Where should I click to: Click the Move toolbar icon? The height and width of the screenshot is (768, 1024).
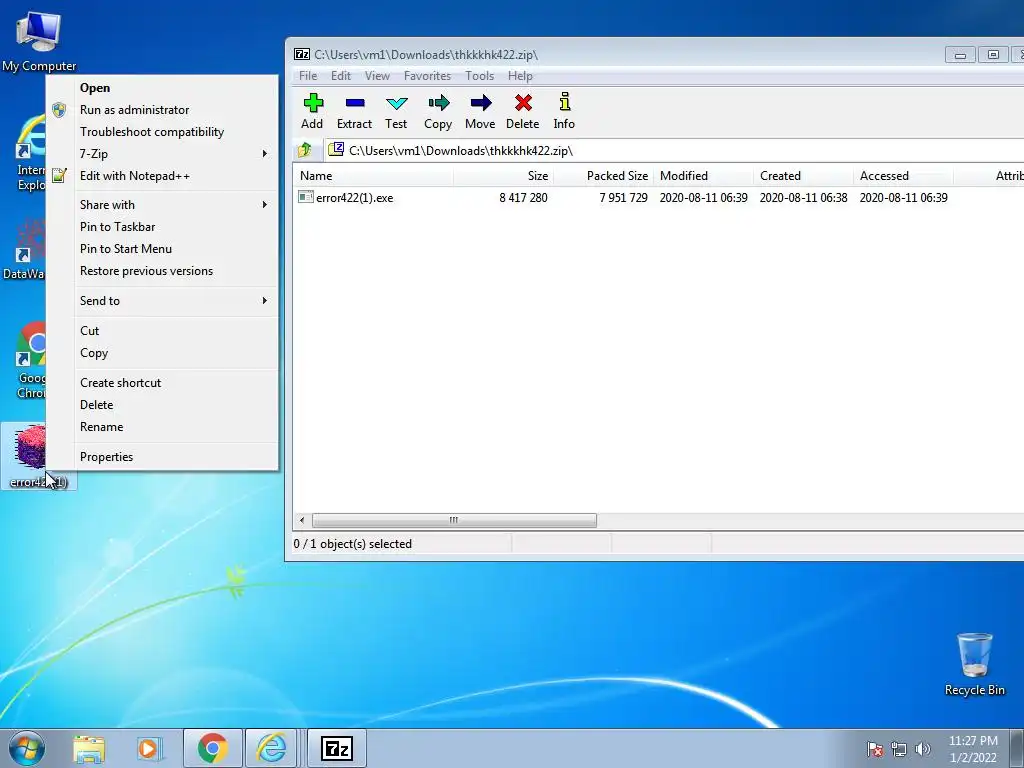pos(481,103)
